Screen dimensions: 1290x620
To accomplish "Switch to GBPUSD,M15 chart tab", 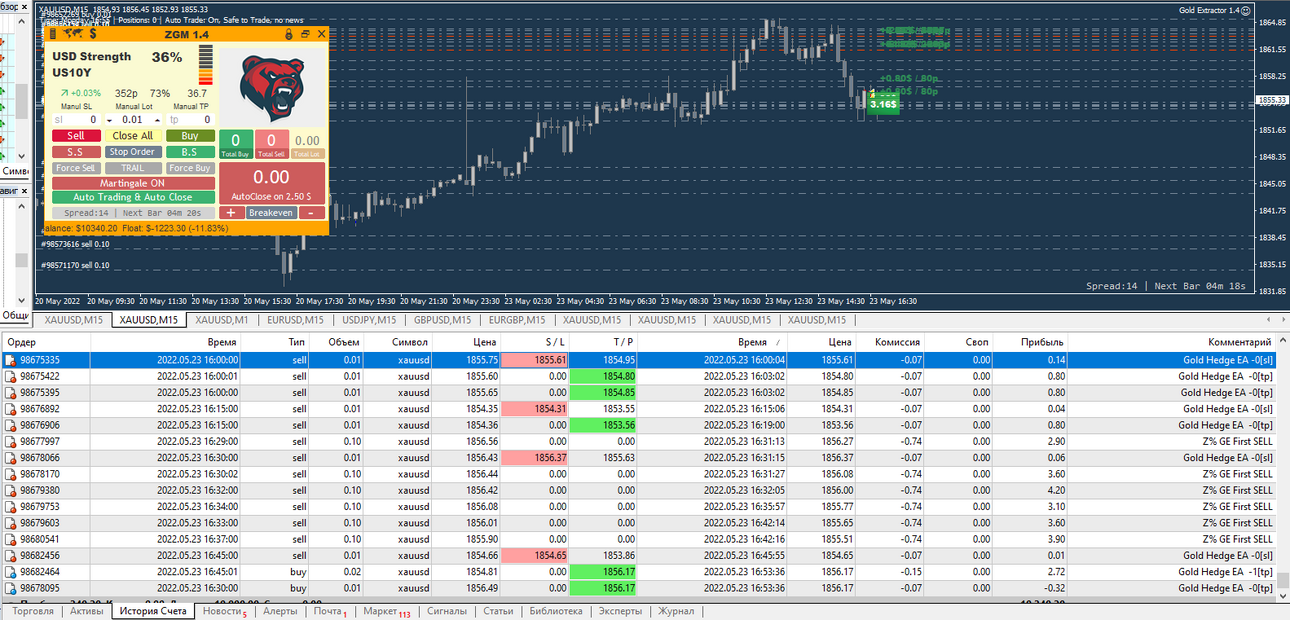I will click(442, 320).
